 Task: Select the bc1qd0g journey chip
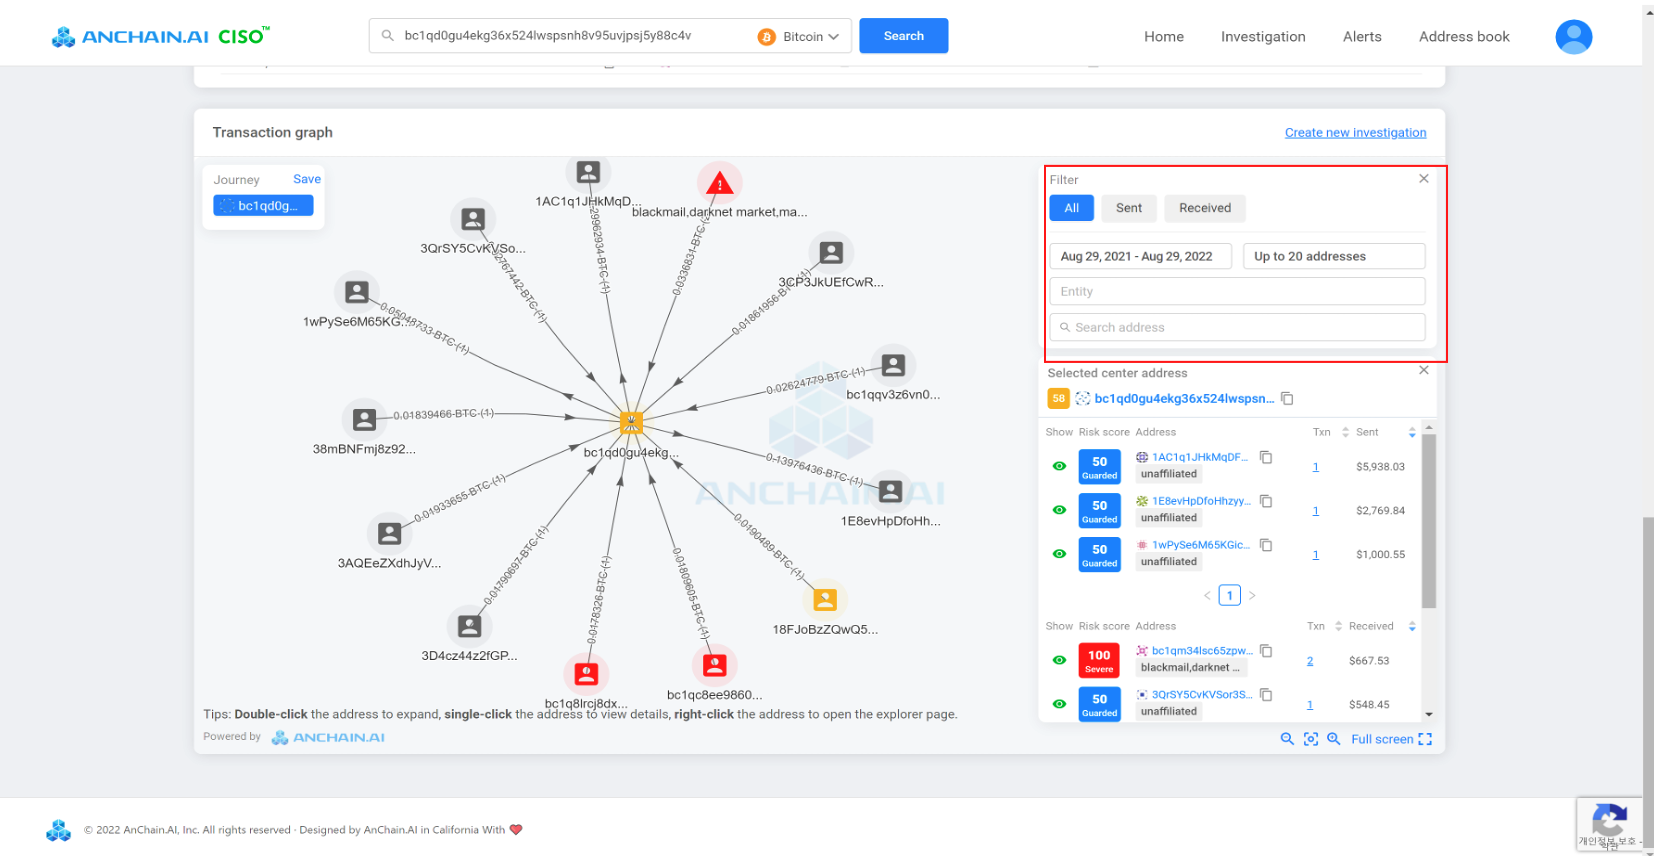[263, 206]
